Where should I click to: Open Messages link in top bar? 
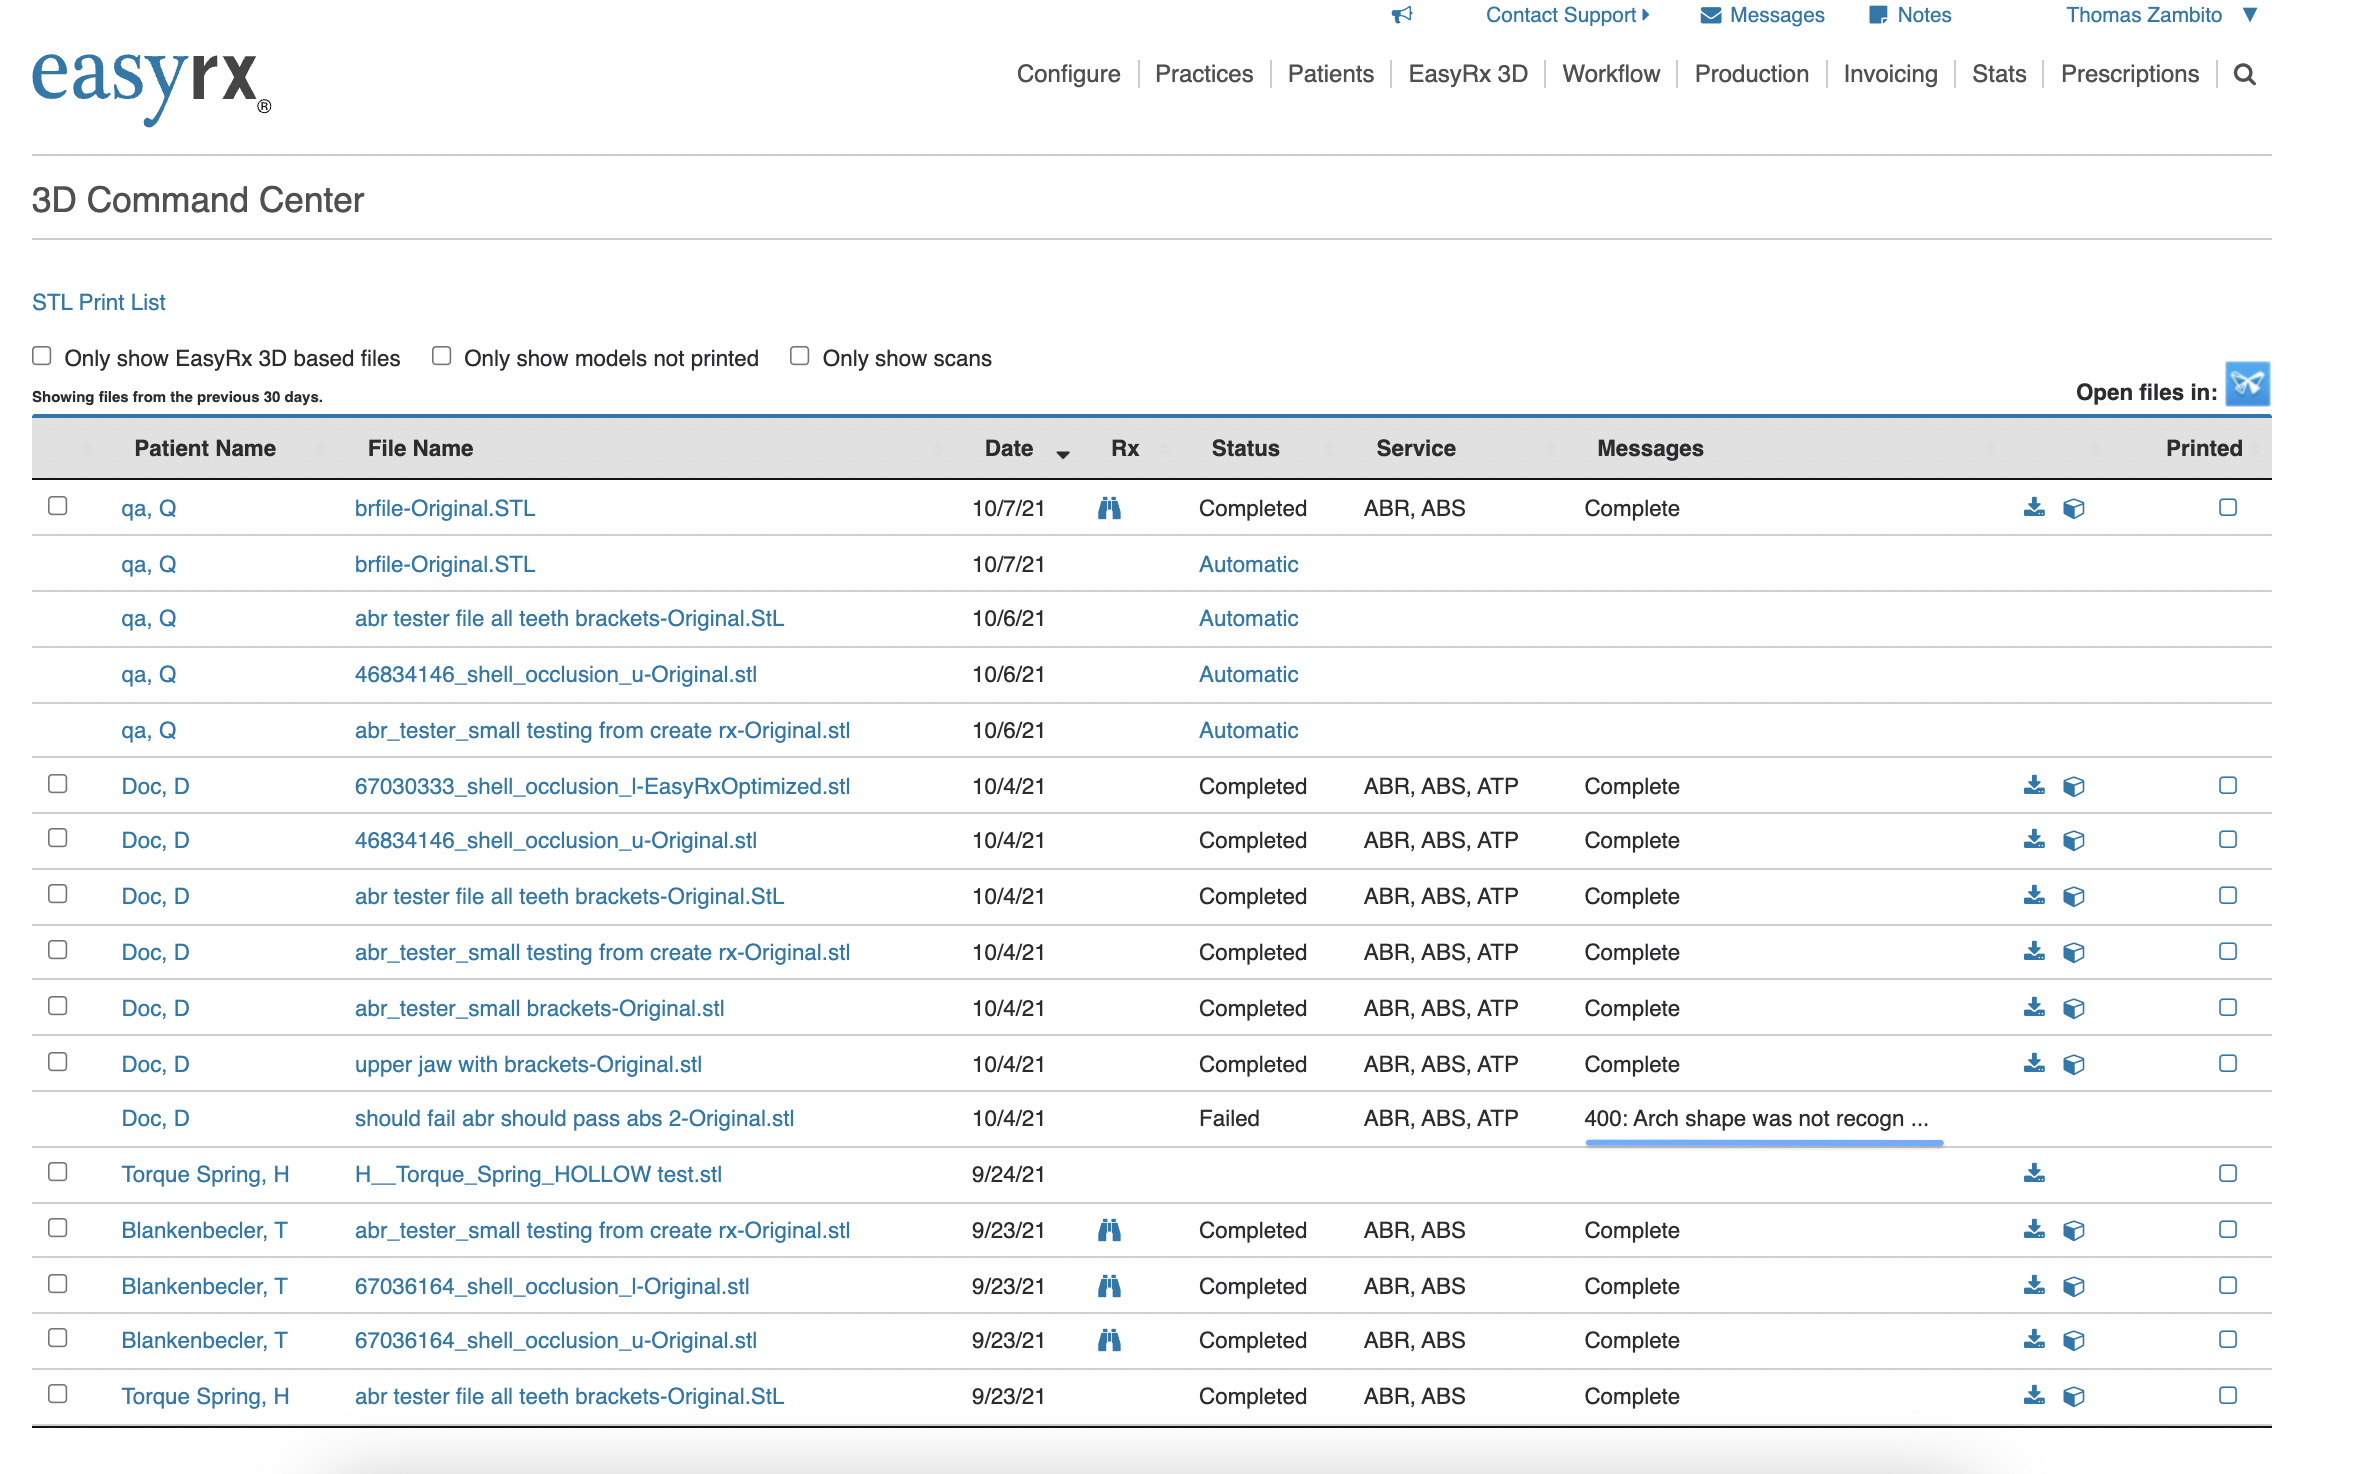tap(1762, 15)
